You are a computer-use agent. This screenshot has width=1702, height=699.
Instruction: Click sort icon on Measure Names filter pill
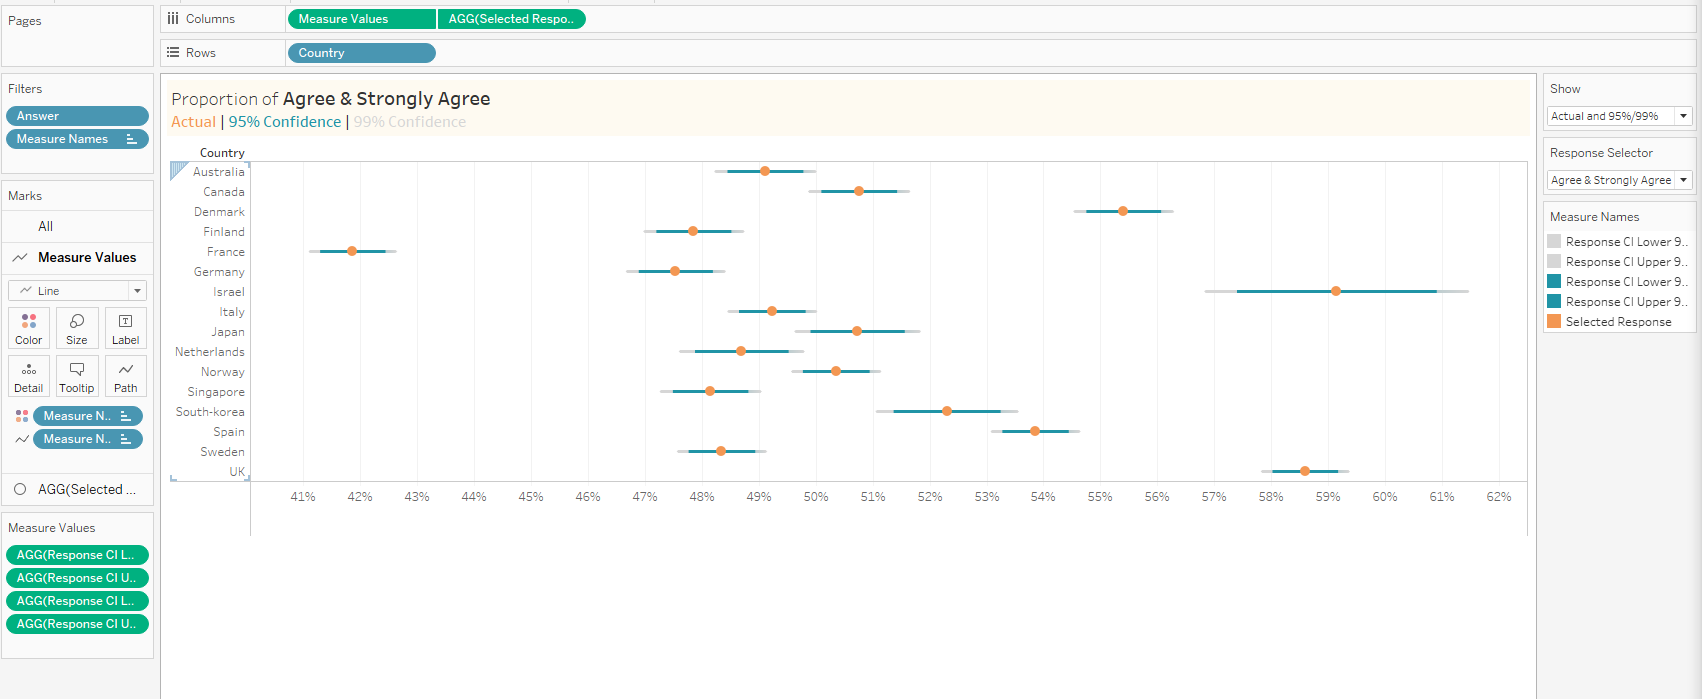click(131, 139)
